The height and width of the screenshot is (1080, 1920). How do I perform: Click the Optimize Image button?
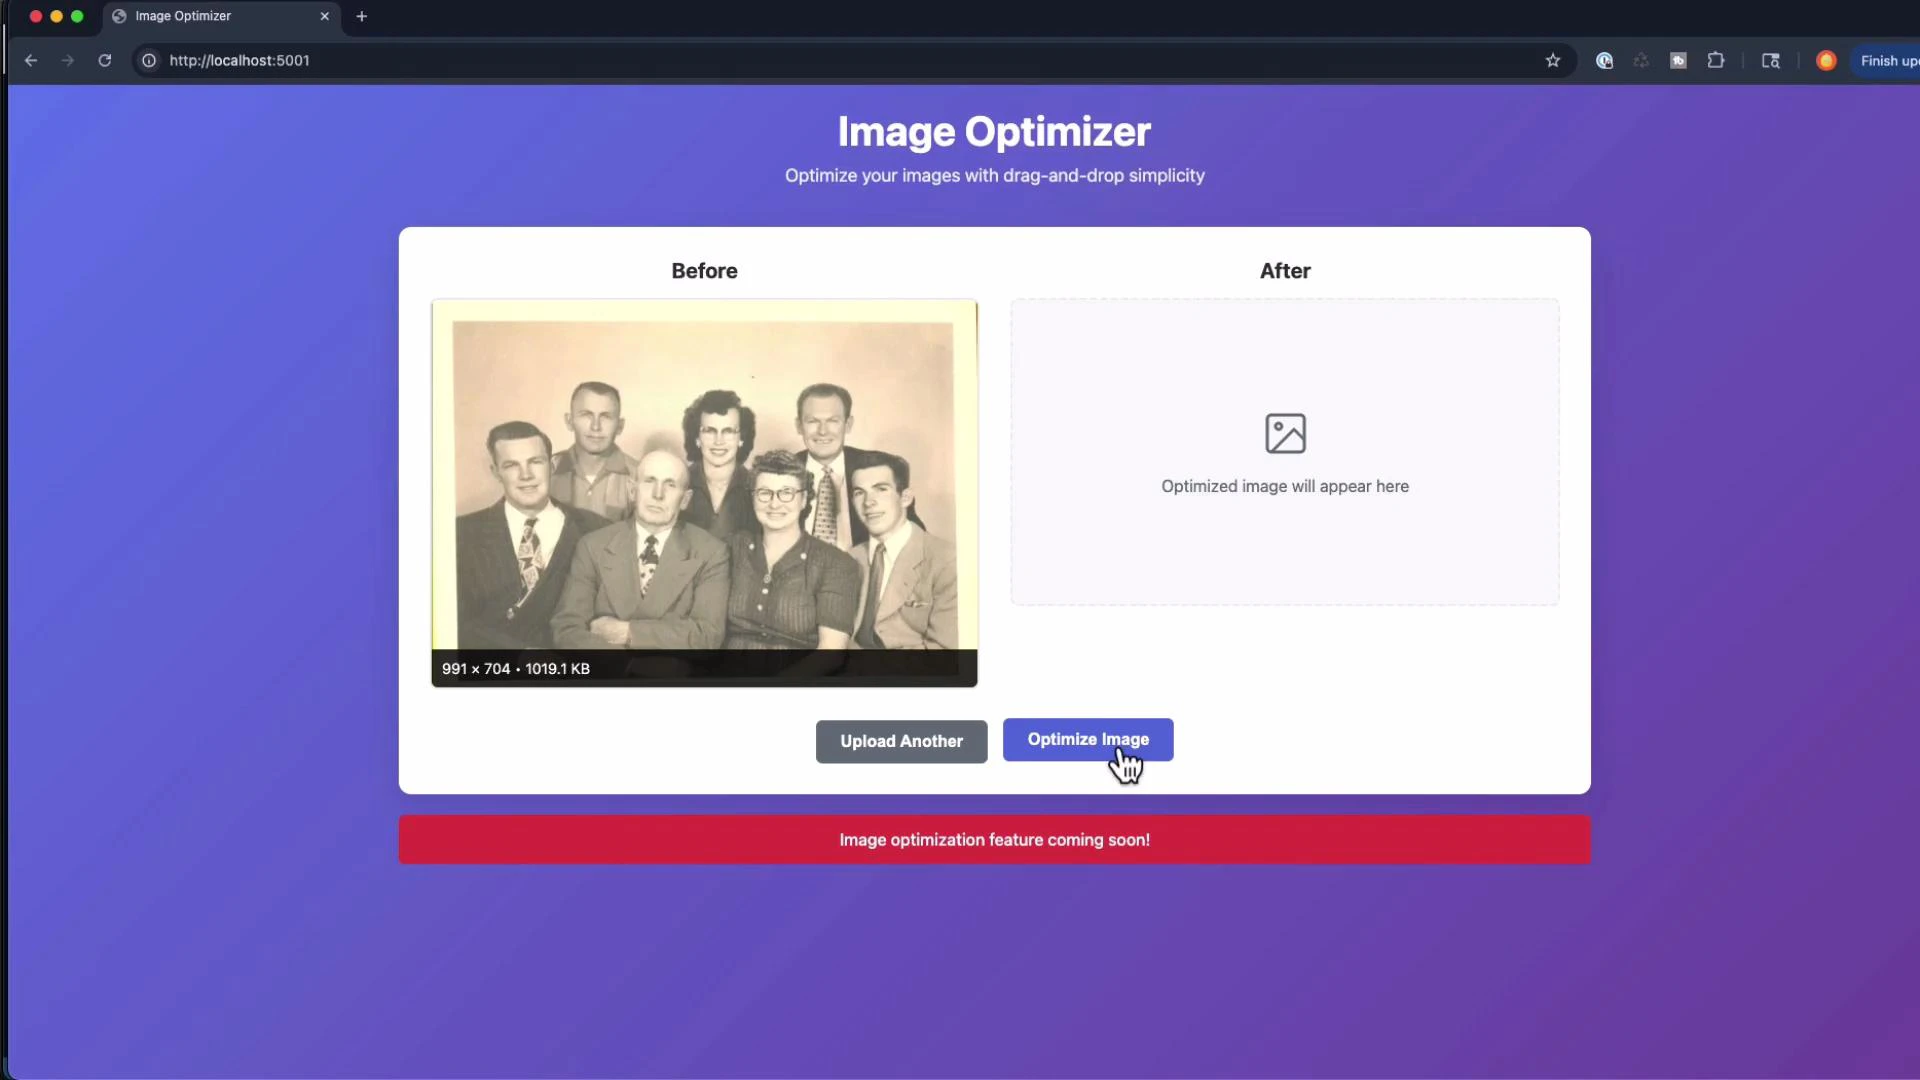coord(1087,740)
